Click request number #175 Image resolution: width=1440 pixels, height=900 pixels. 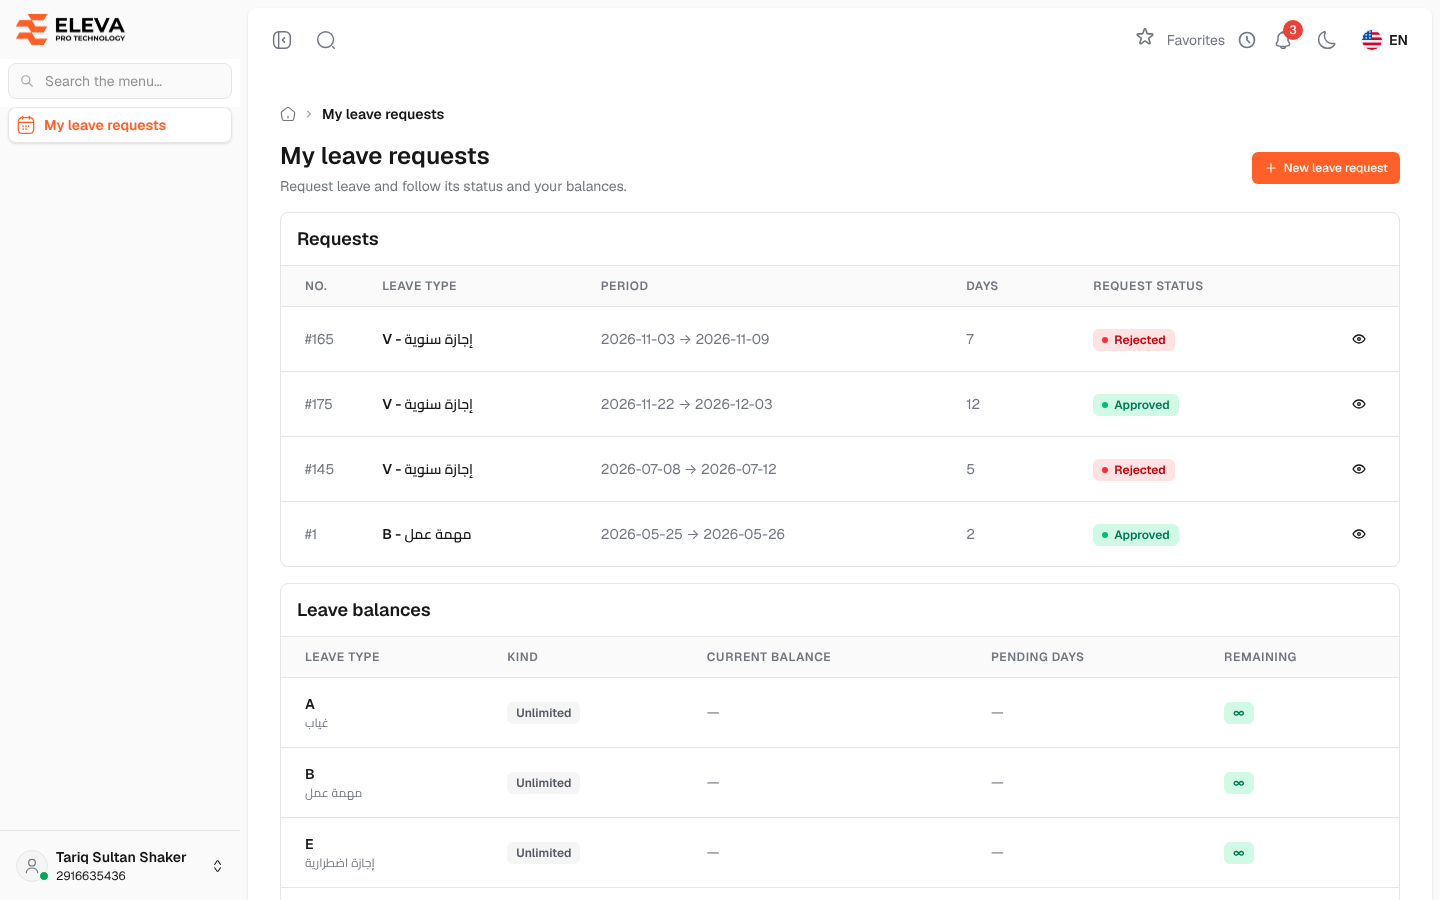[319, 404]
